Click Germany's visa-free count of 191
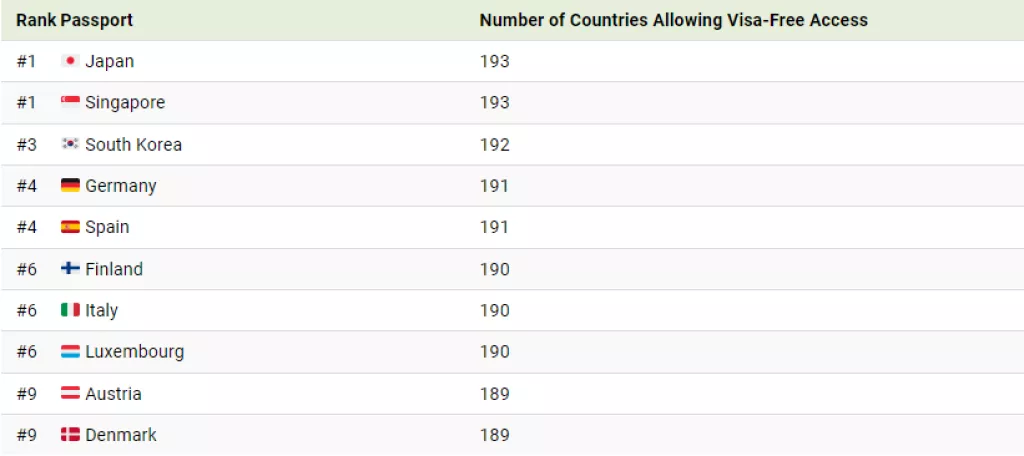The width and height of the screenshot is (1024, 456). (x=494, y=186)
